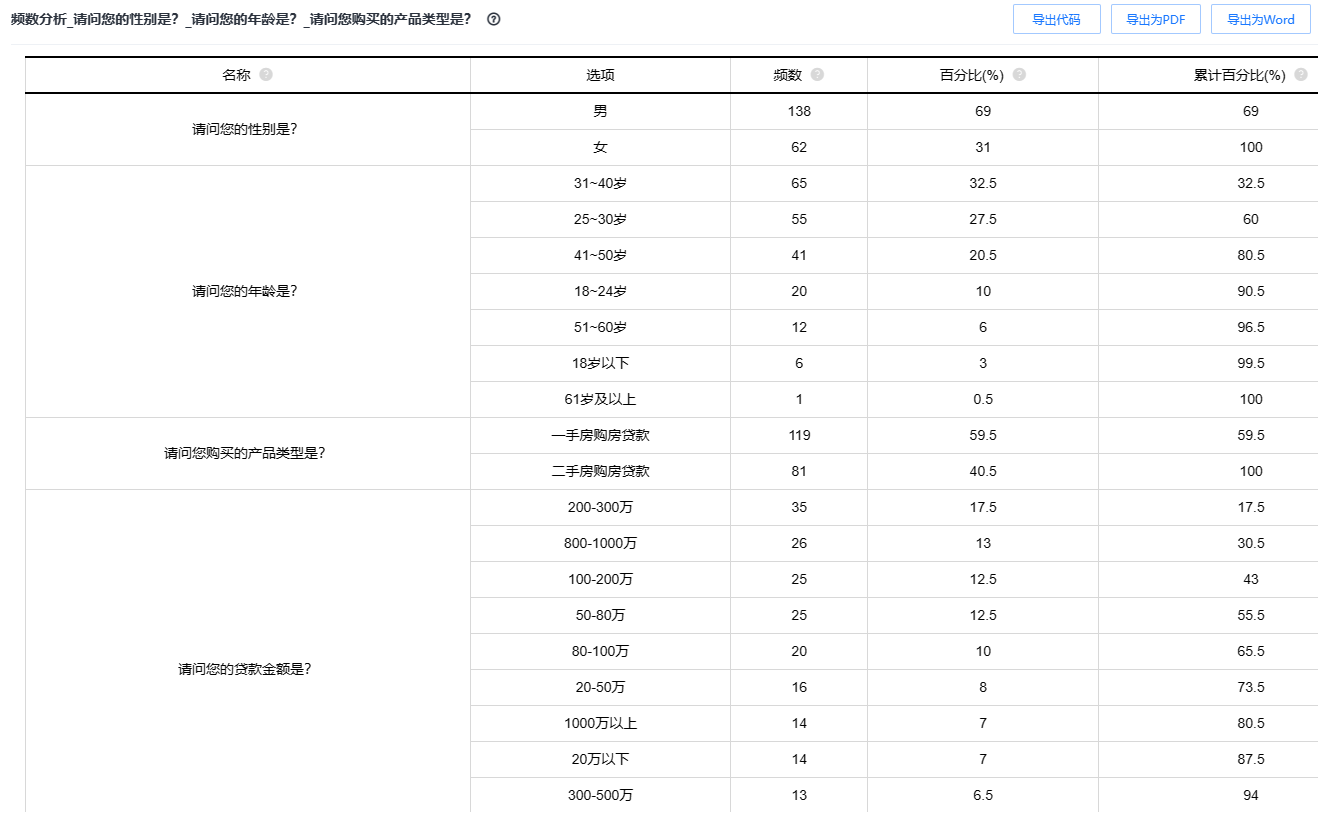Select the 18~24岁 option cell
Image resolution: width=1318 pixels, height=815 pixels.
[600, 291]
